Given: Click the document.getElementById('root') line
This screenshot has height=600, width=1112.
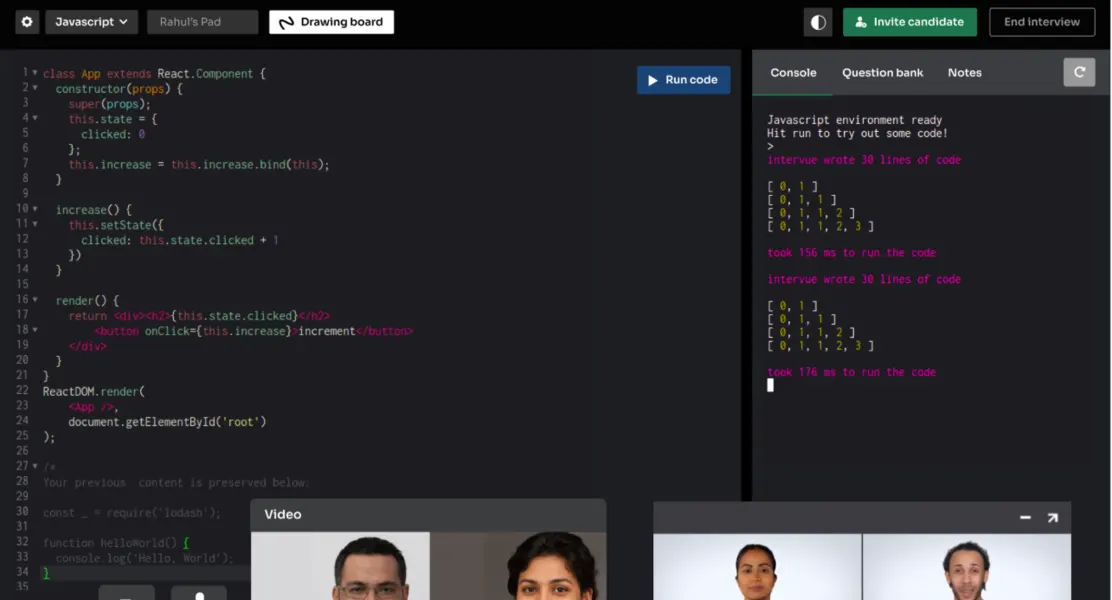Looking at the screenshot, I should click(x=167, y=422).
